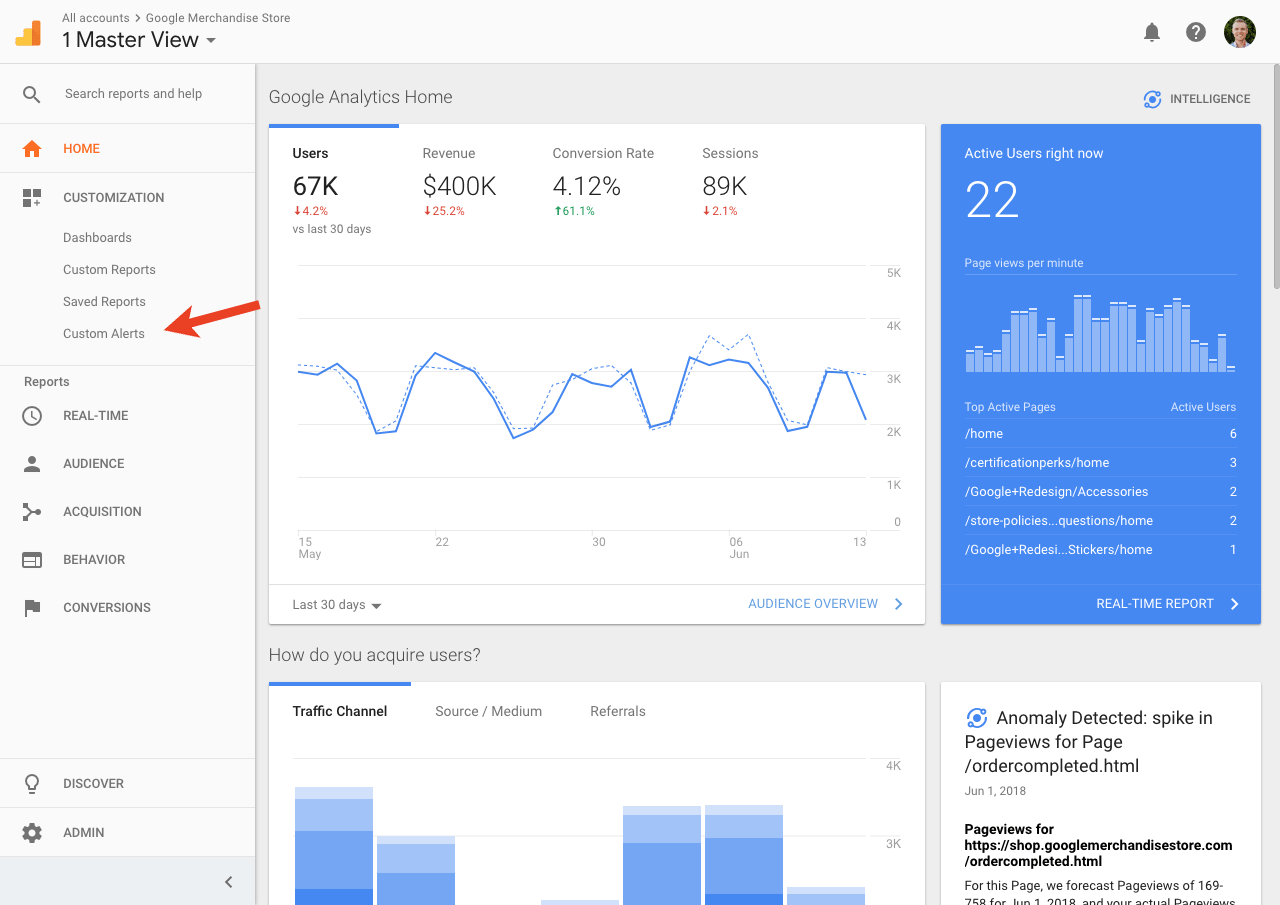This screenshot has width=1280, height=905.
Task: Click the Home house icon
Action: (32, 149)
